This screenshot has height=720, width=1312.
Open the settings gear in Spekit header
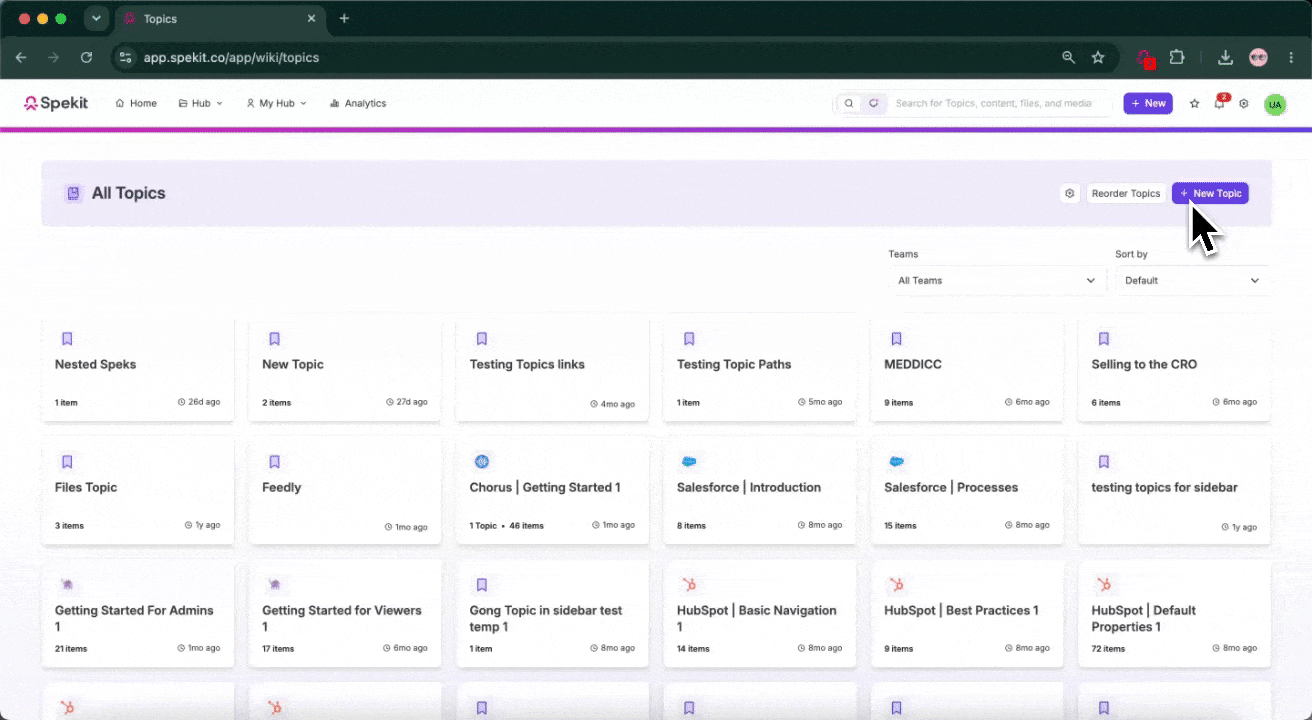click(1244, 103)
